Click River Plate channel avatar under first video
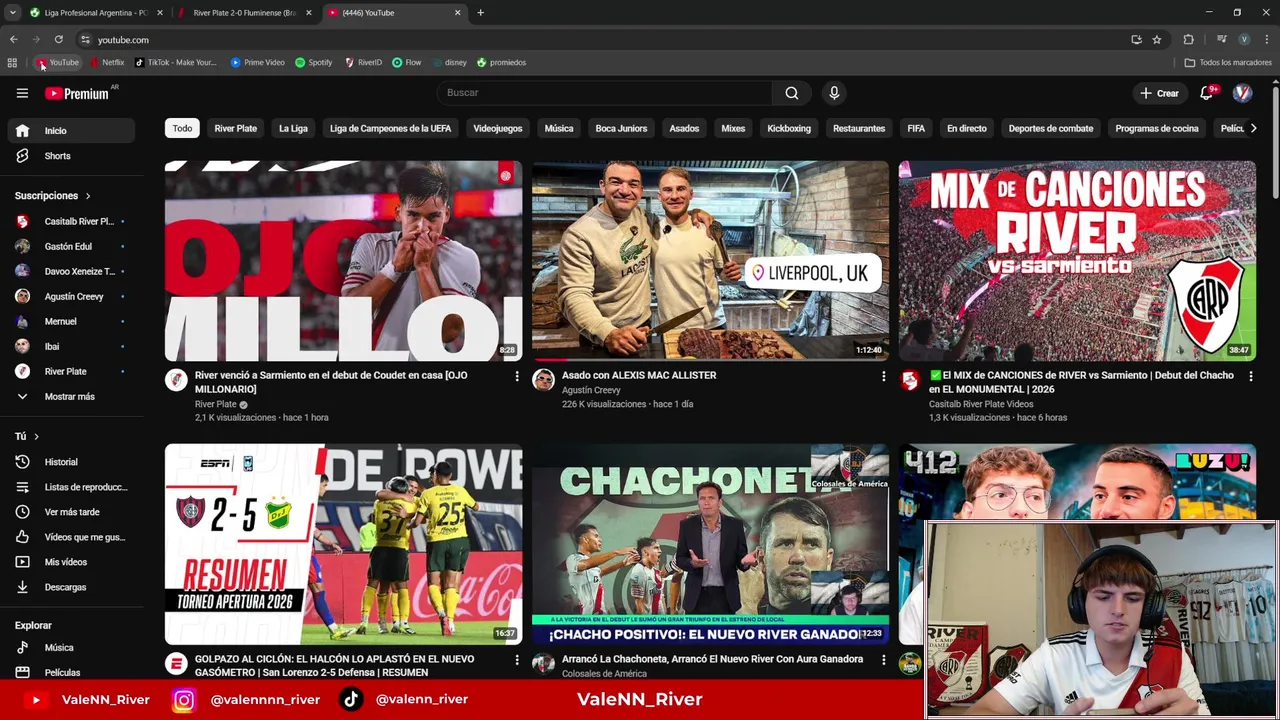Viewport: 1280px width, 720px height. [176, 380]
